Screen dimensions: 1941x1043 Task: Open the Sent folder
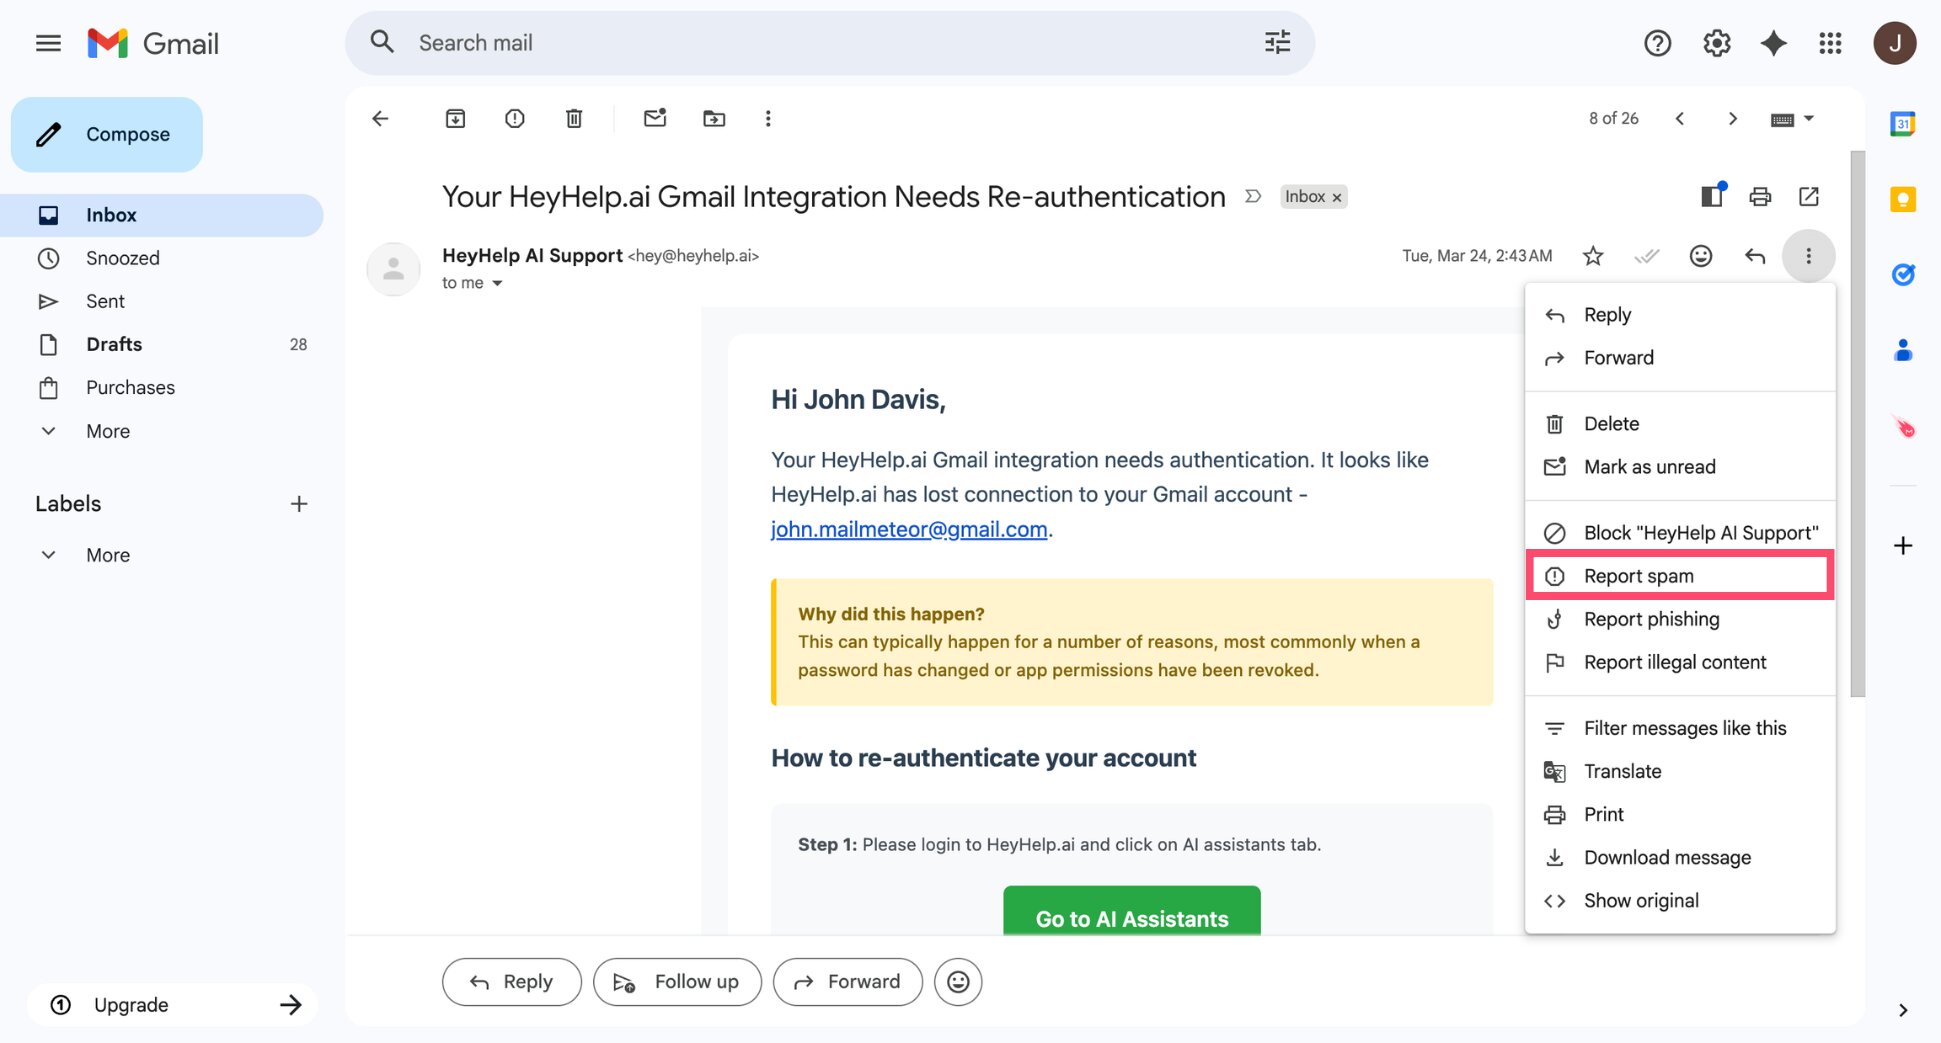pos(162,301)
